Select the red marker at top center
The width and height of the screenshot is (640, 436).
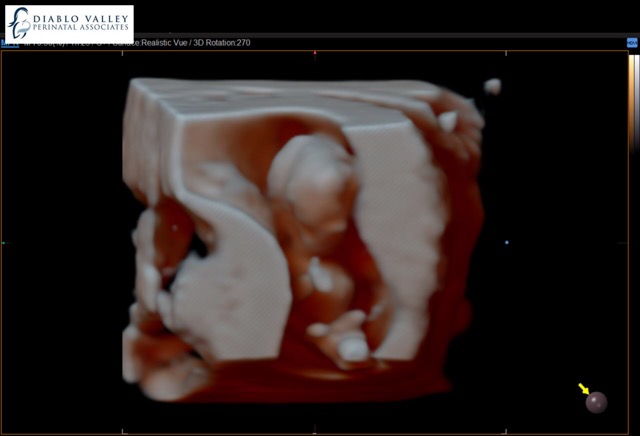[315, 53]
